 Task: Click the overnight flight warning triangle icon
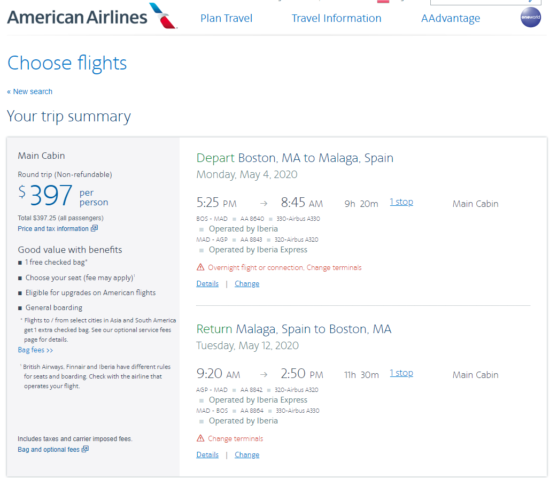click(x=200, y=268)
